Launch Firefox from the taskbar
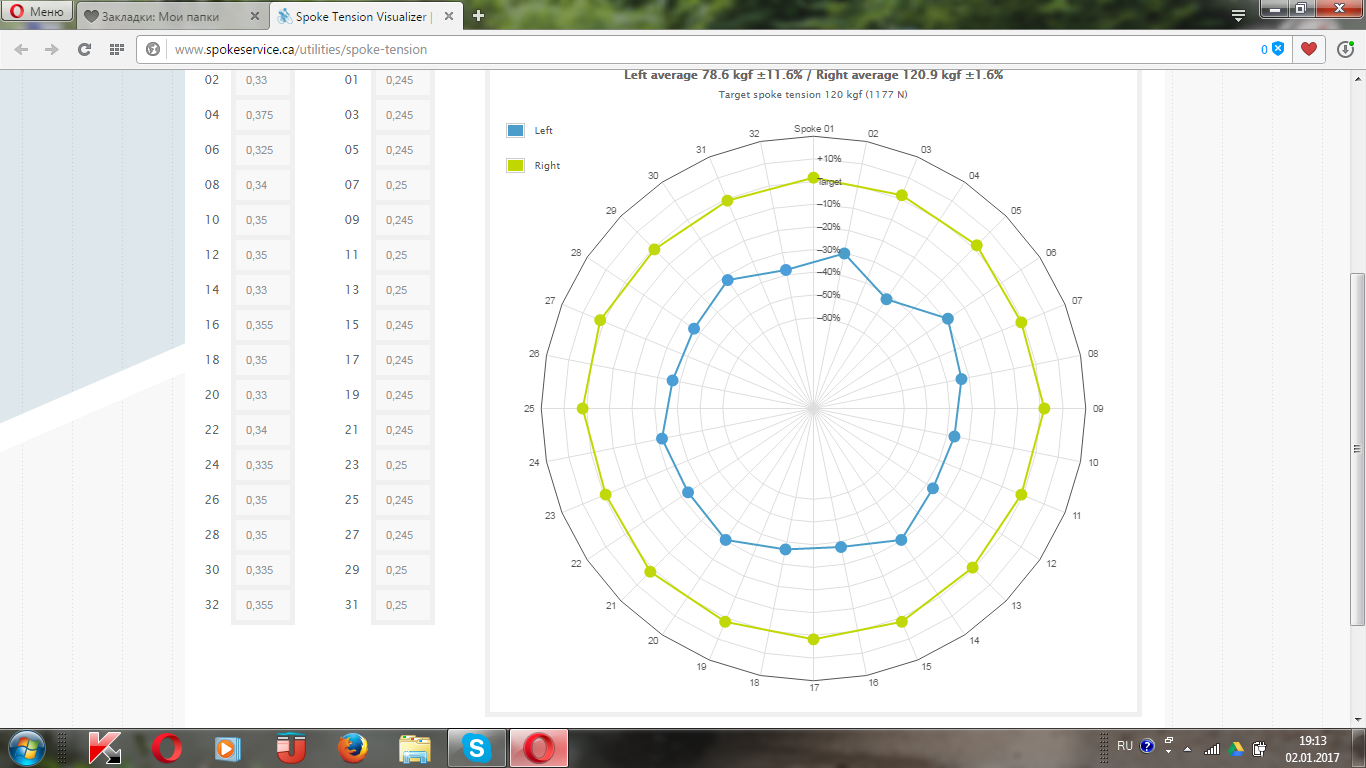Viewport: 1366px width, 768px height. (x=350, y=747)
